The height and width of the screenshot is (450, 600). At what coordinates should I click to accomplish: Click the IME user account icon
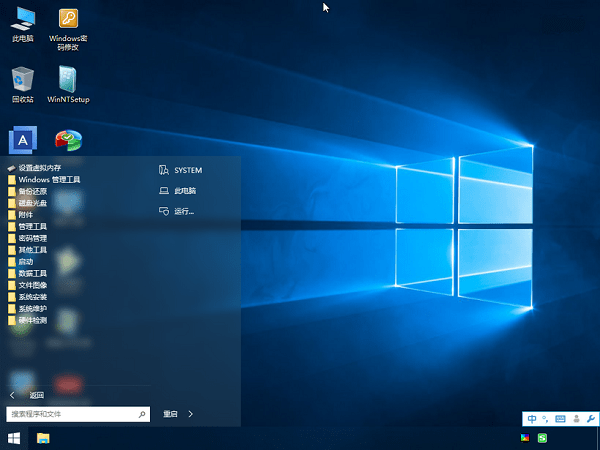pos(576,419)
